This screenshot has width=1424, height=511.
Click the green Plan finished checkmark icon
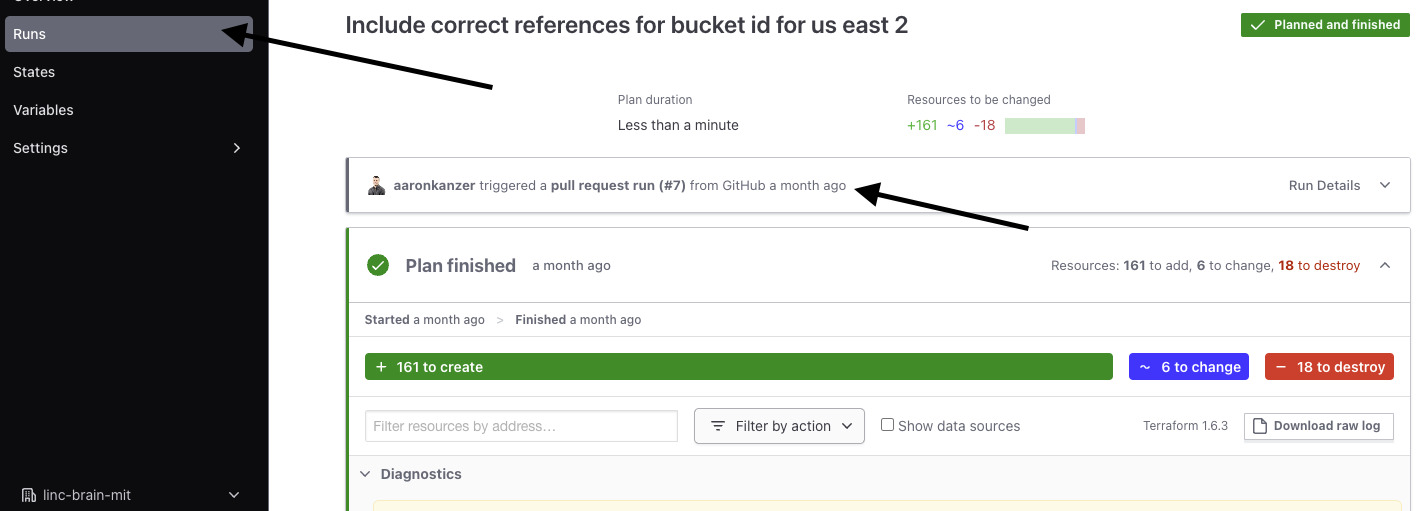(378, 265)
